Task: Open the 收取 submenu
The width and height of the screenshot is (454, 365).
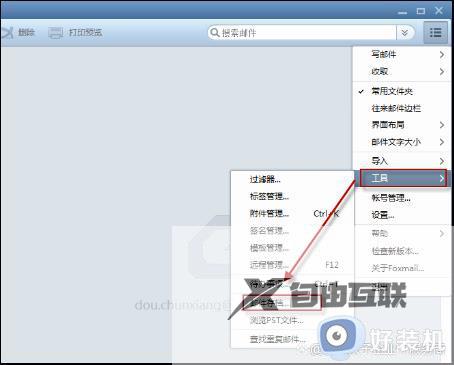Action: [x=401, y=71]
